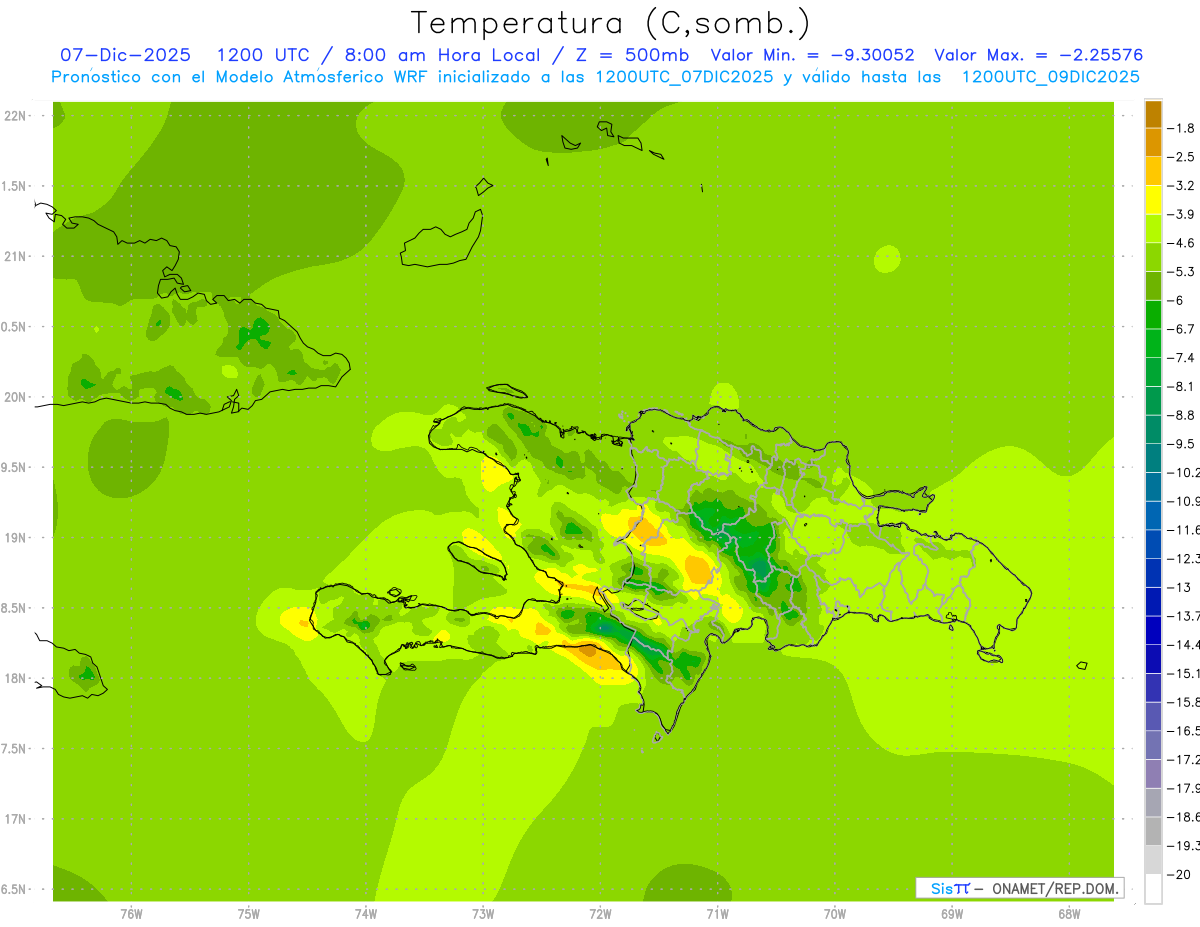Click the -5.3 legend value
This screenshot has height=927, width=1200.
click(x=1181, y=272)
